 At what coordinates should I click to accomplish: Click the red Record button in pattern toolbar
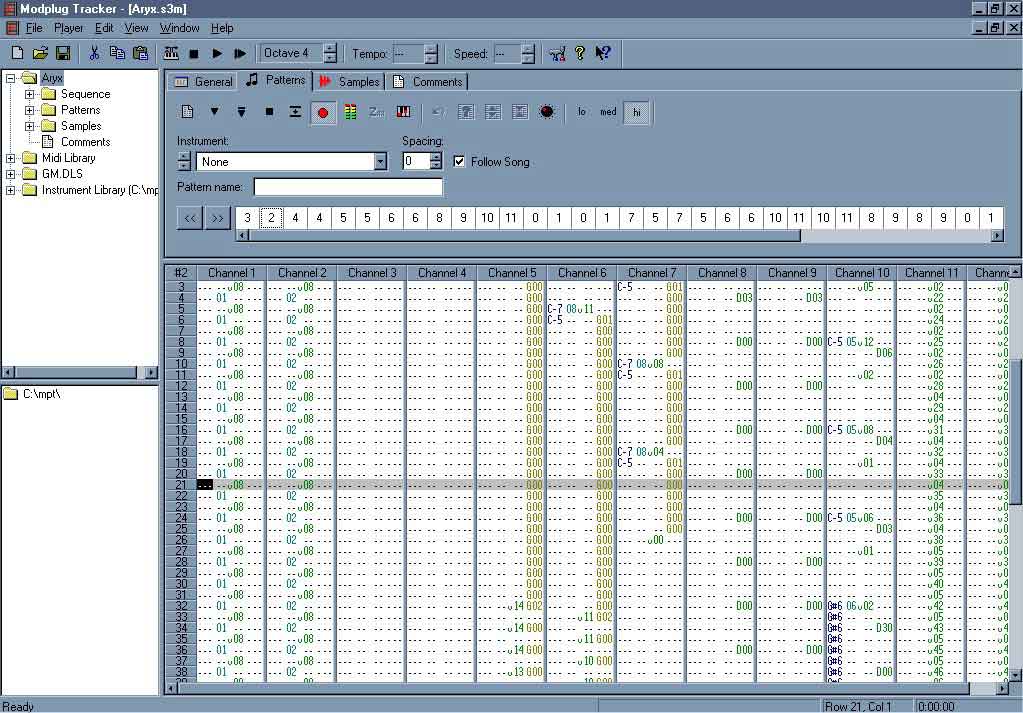click(x=322, y=112)
